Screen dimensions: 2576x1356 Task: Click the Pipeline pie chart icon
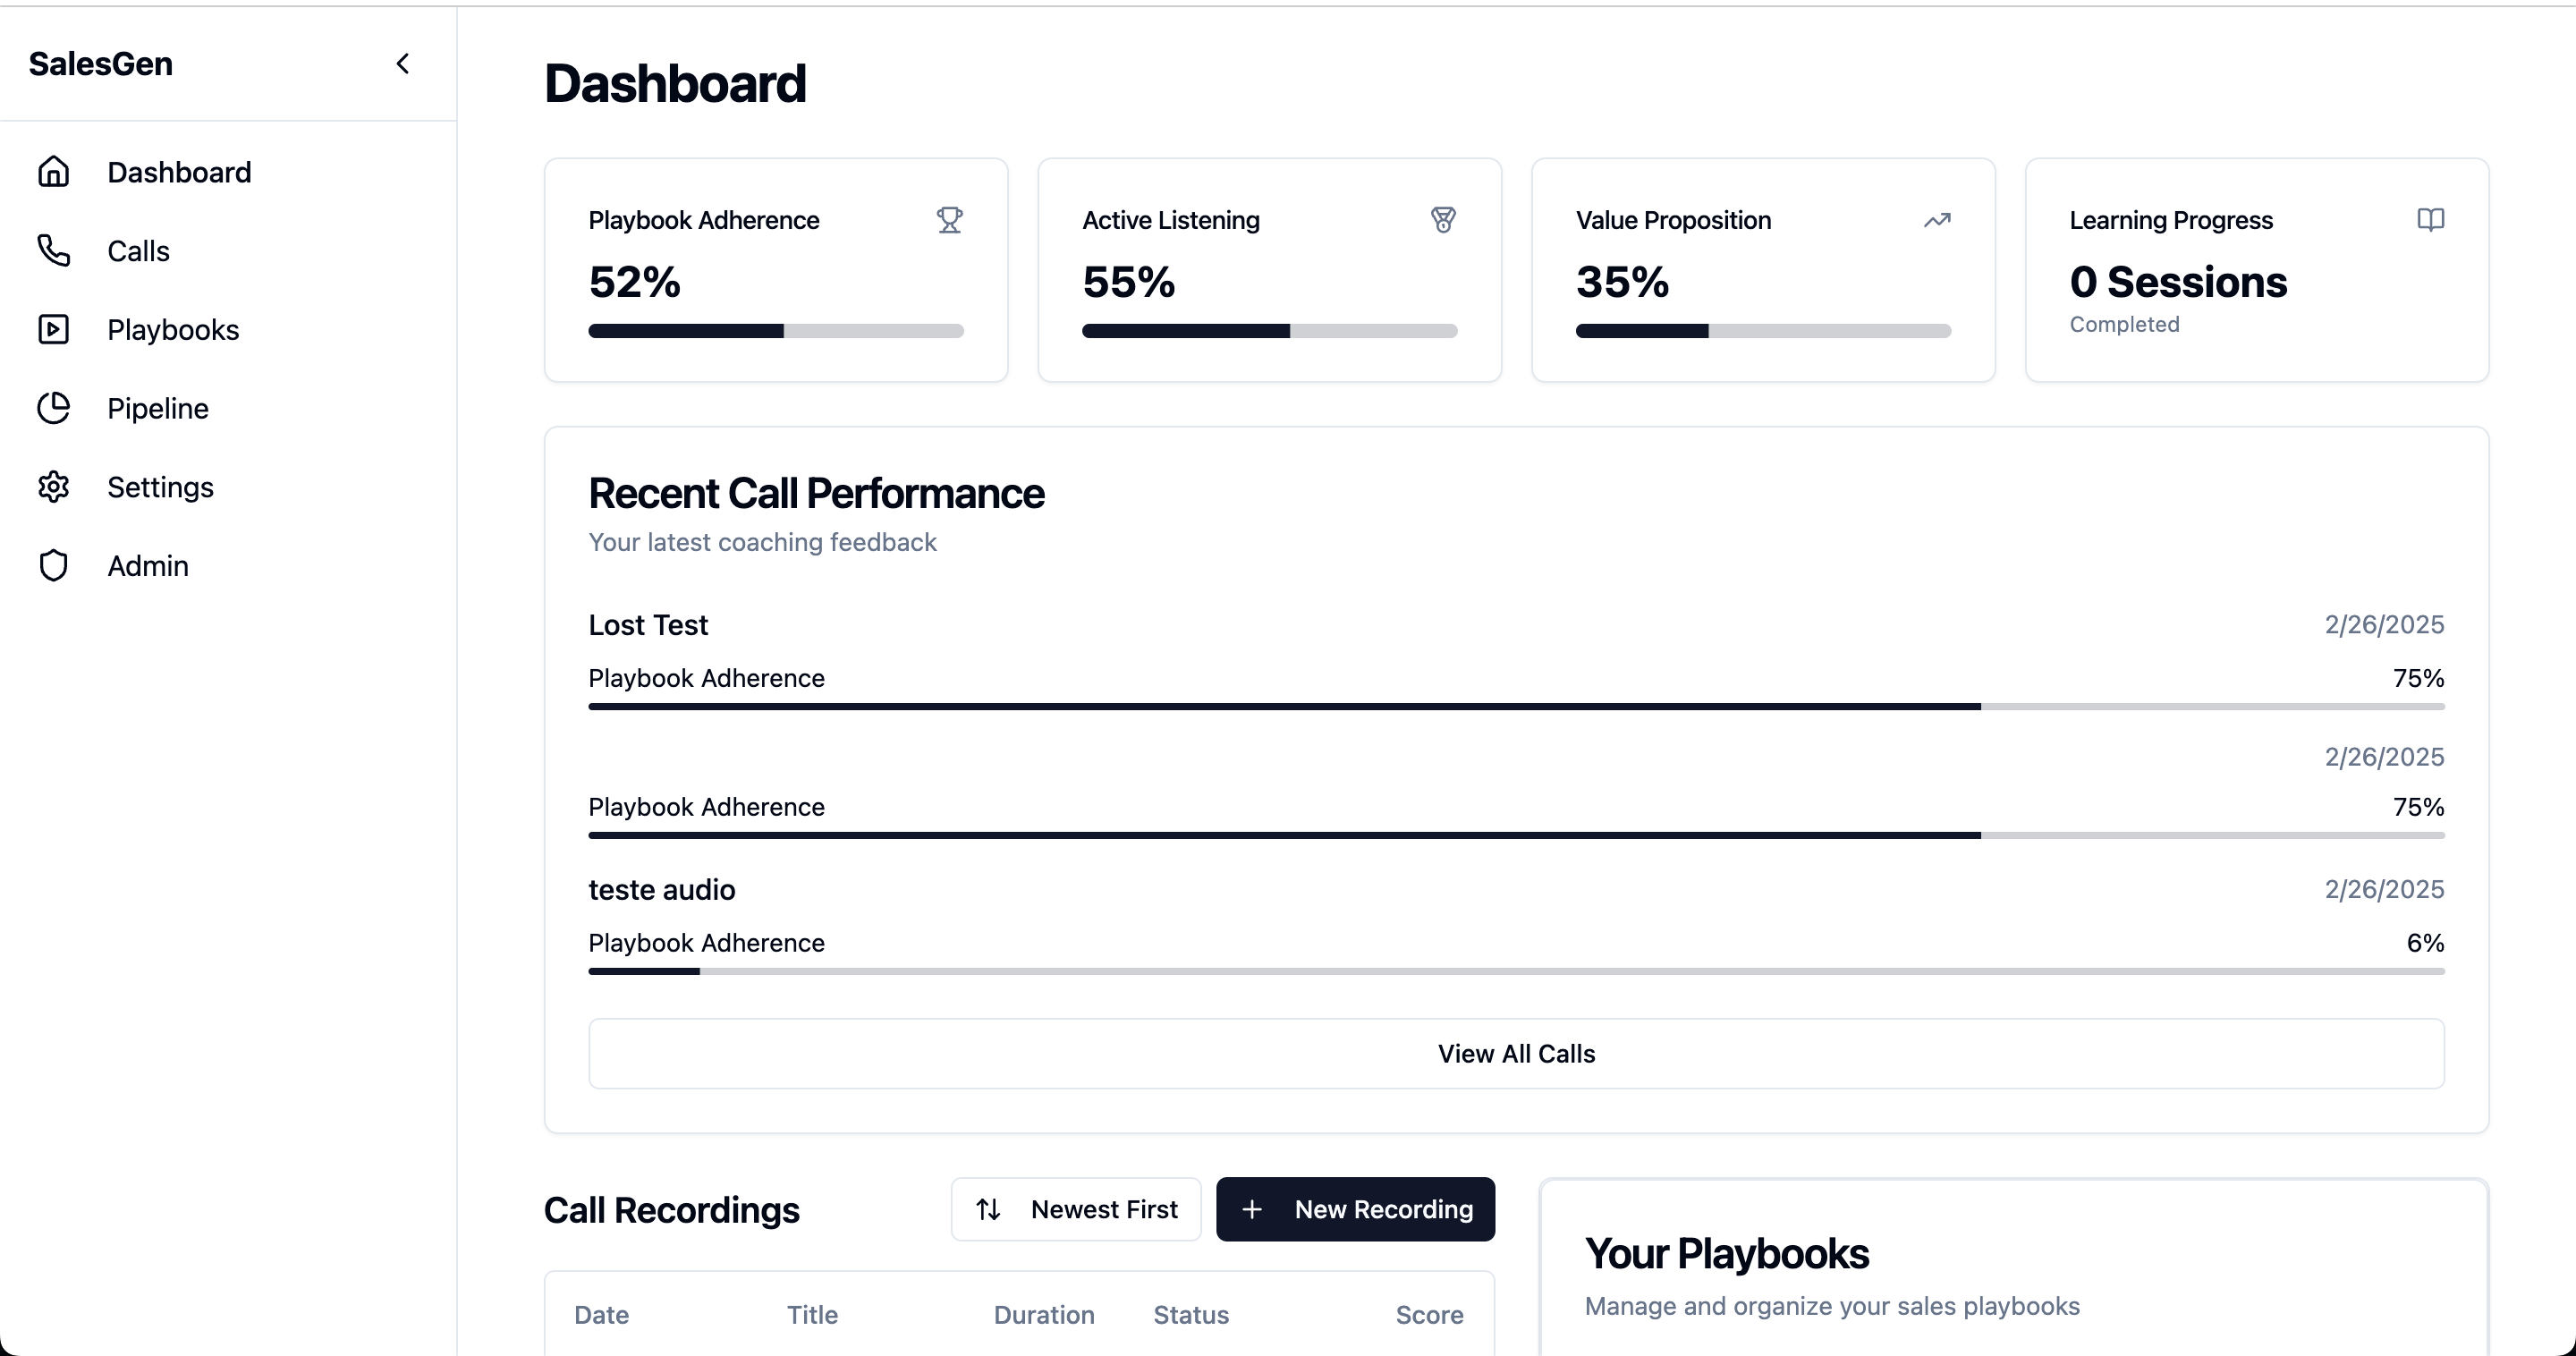click(54, 408)
